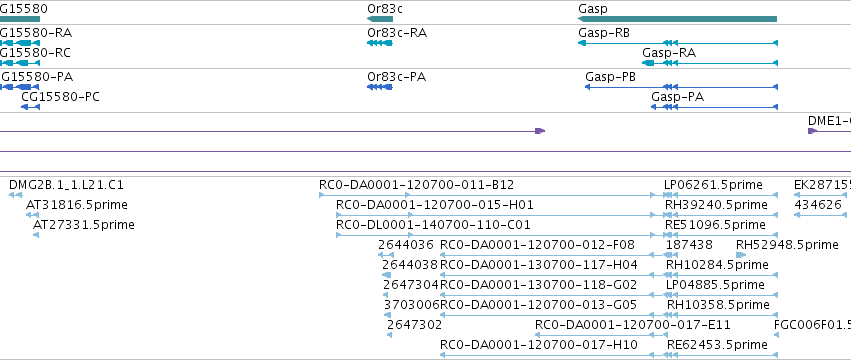Image resolution: width=851 pixels, height=360 pixels.
Task: Click the Or83c gene feature
Action: pyautogui.click(x=380, y=19)
